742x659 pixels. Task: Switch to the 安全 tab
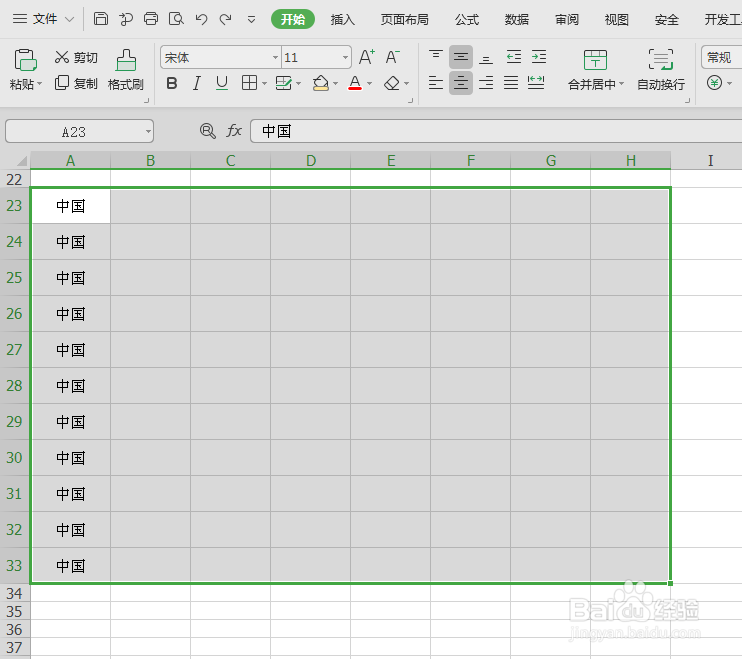click(667, 19)
